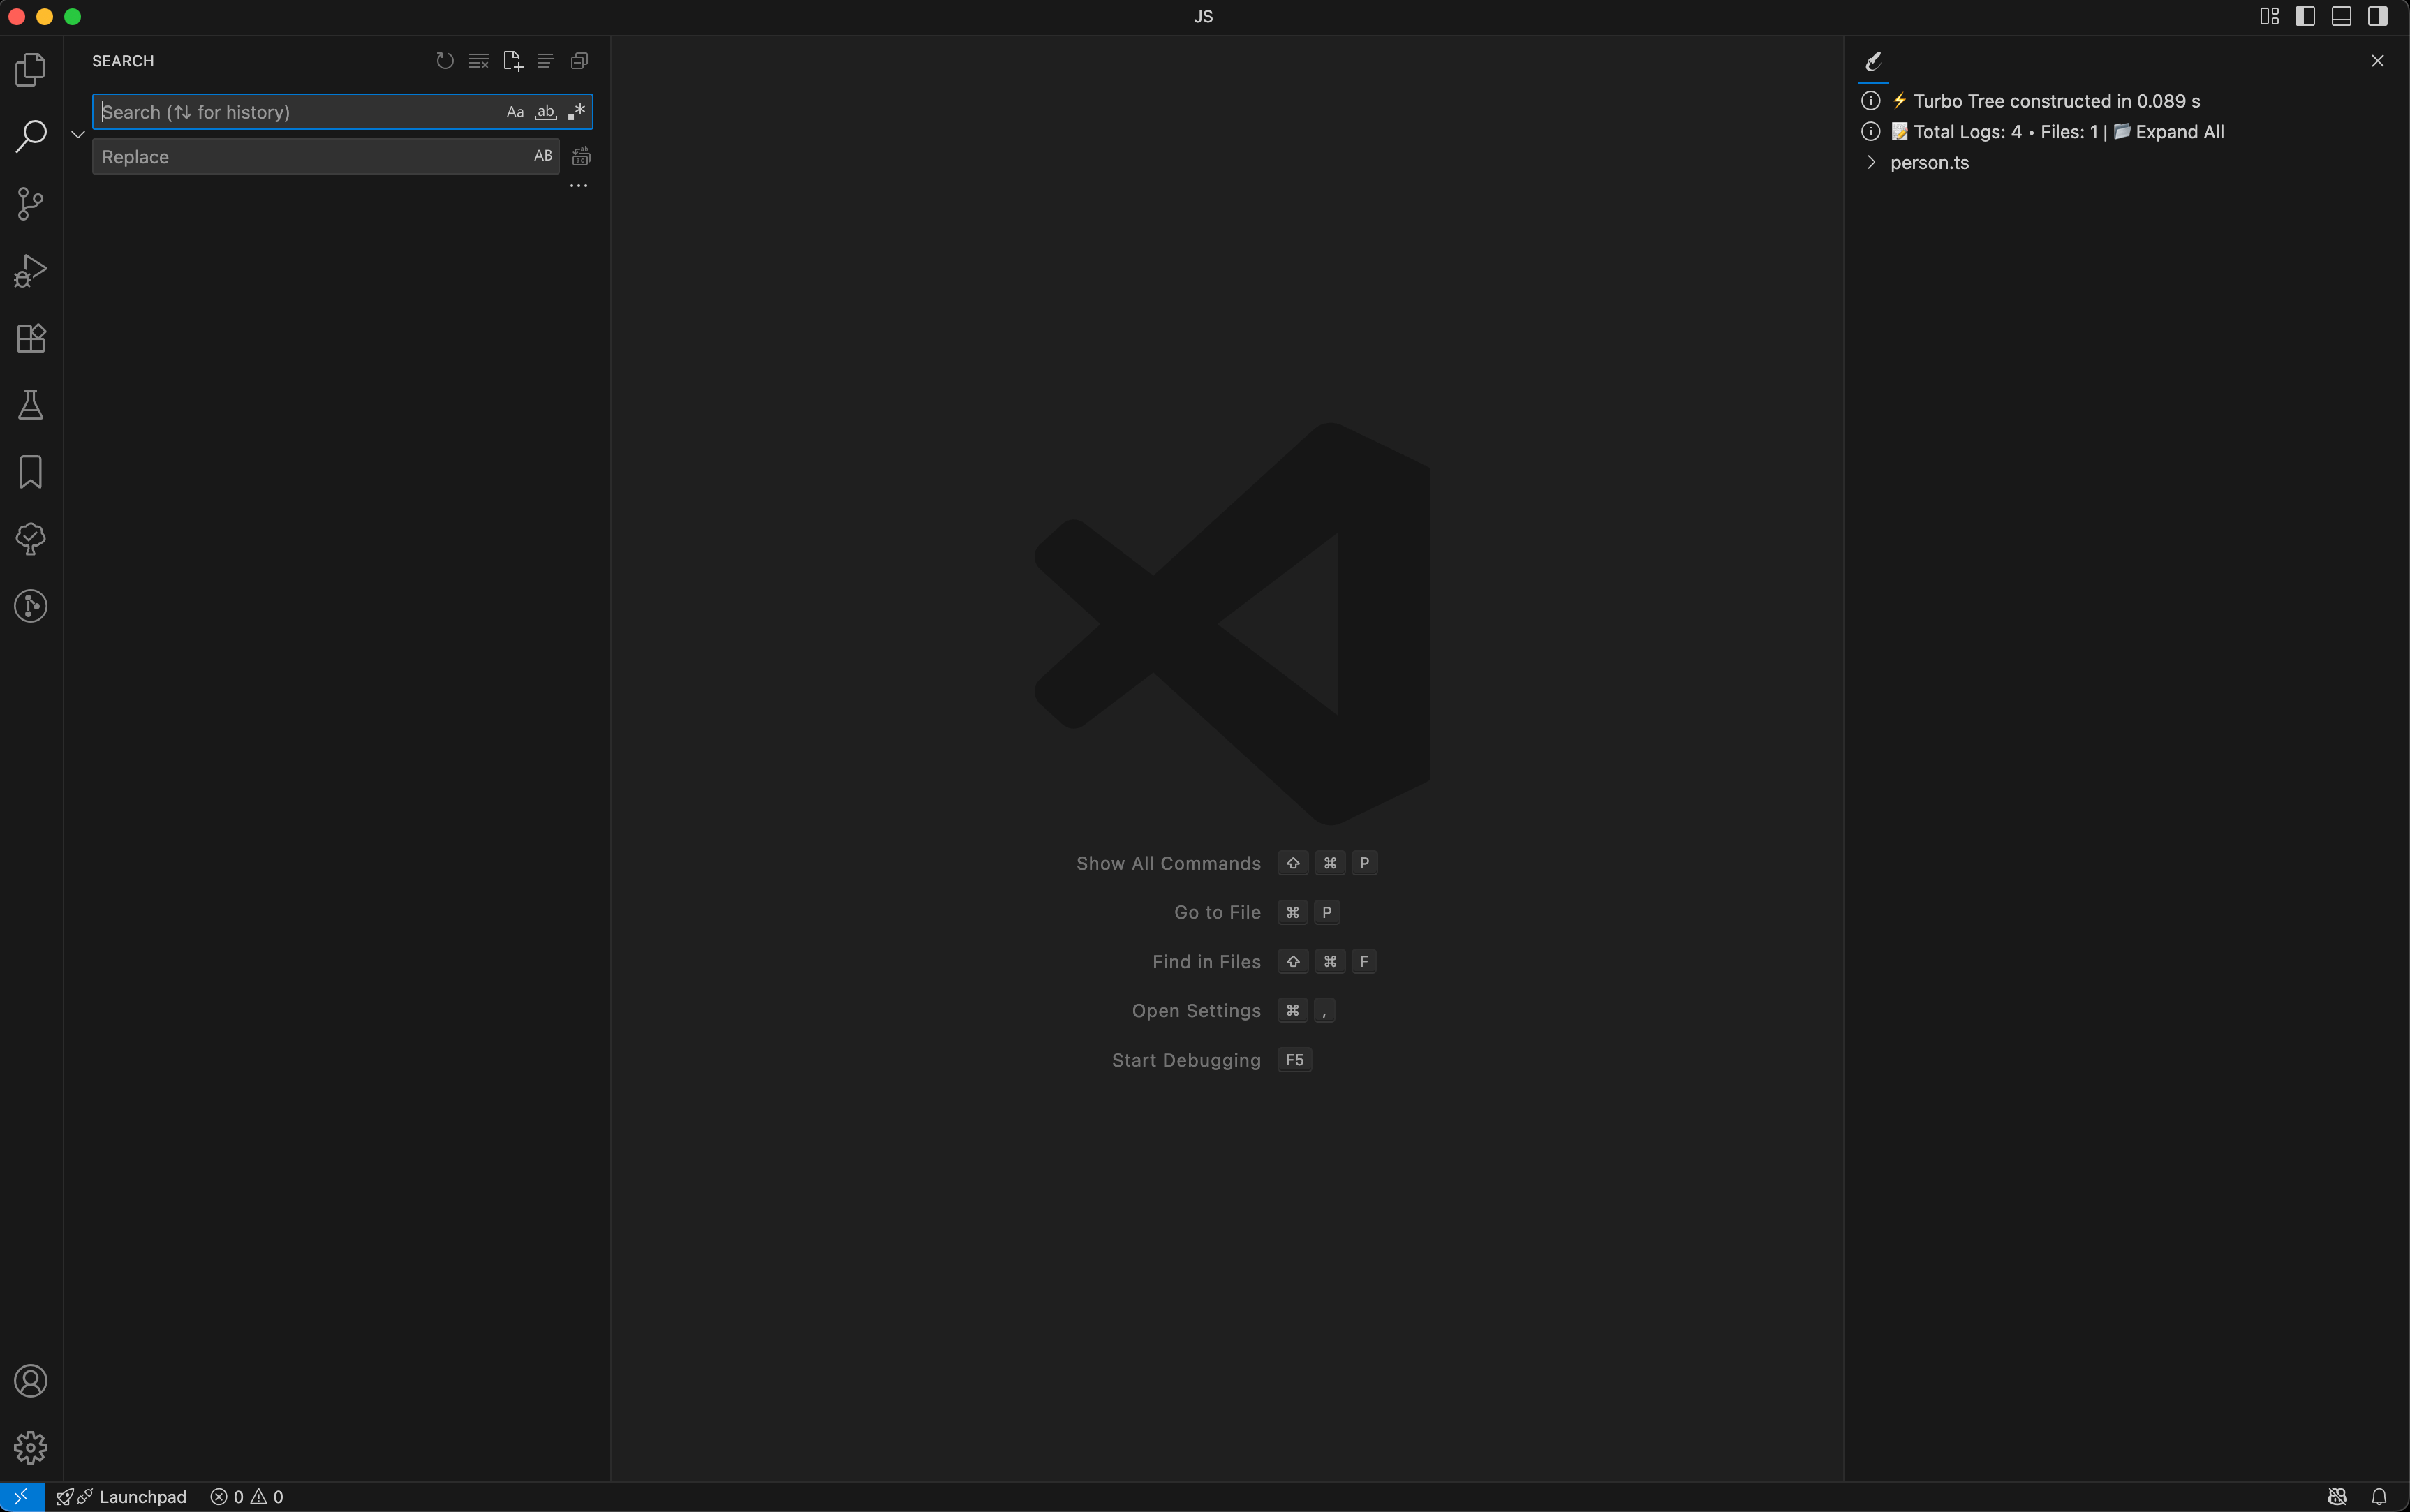Open the Source Control panel

point(30,203)
